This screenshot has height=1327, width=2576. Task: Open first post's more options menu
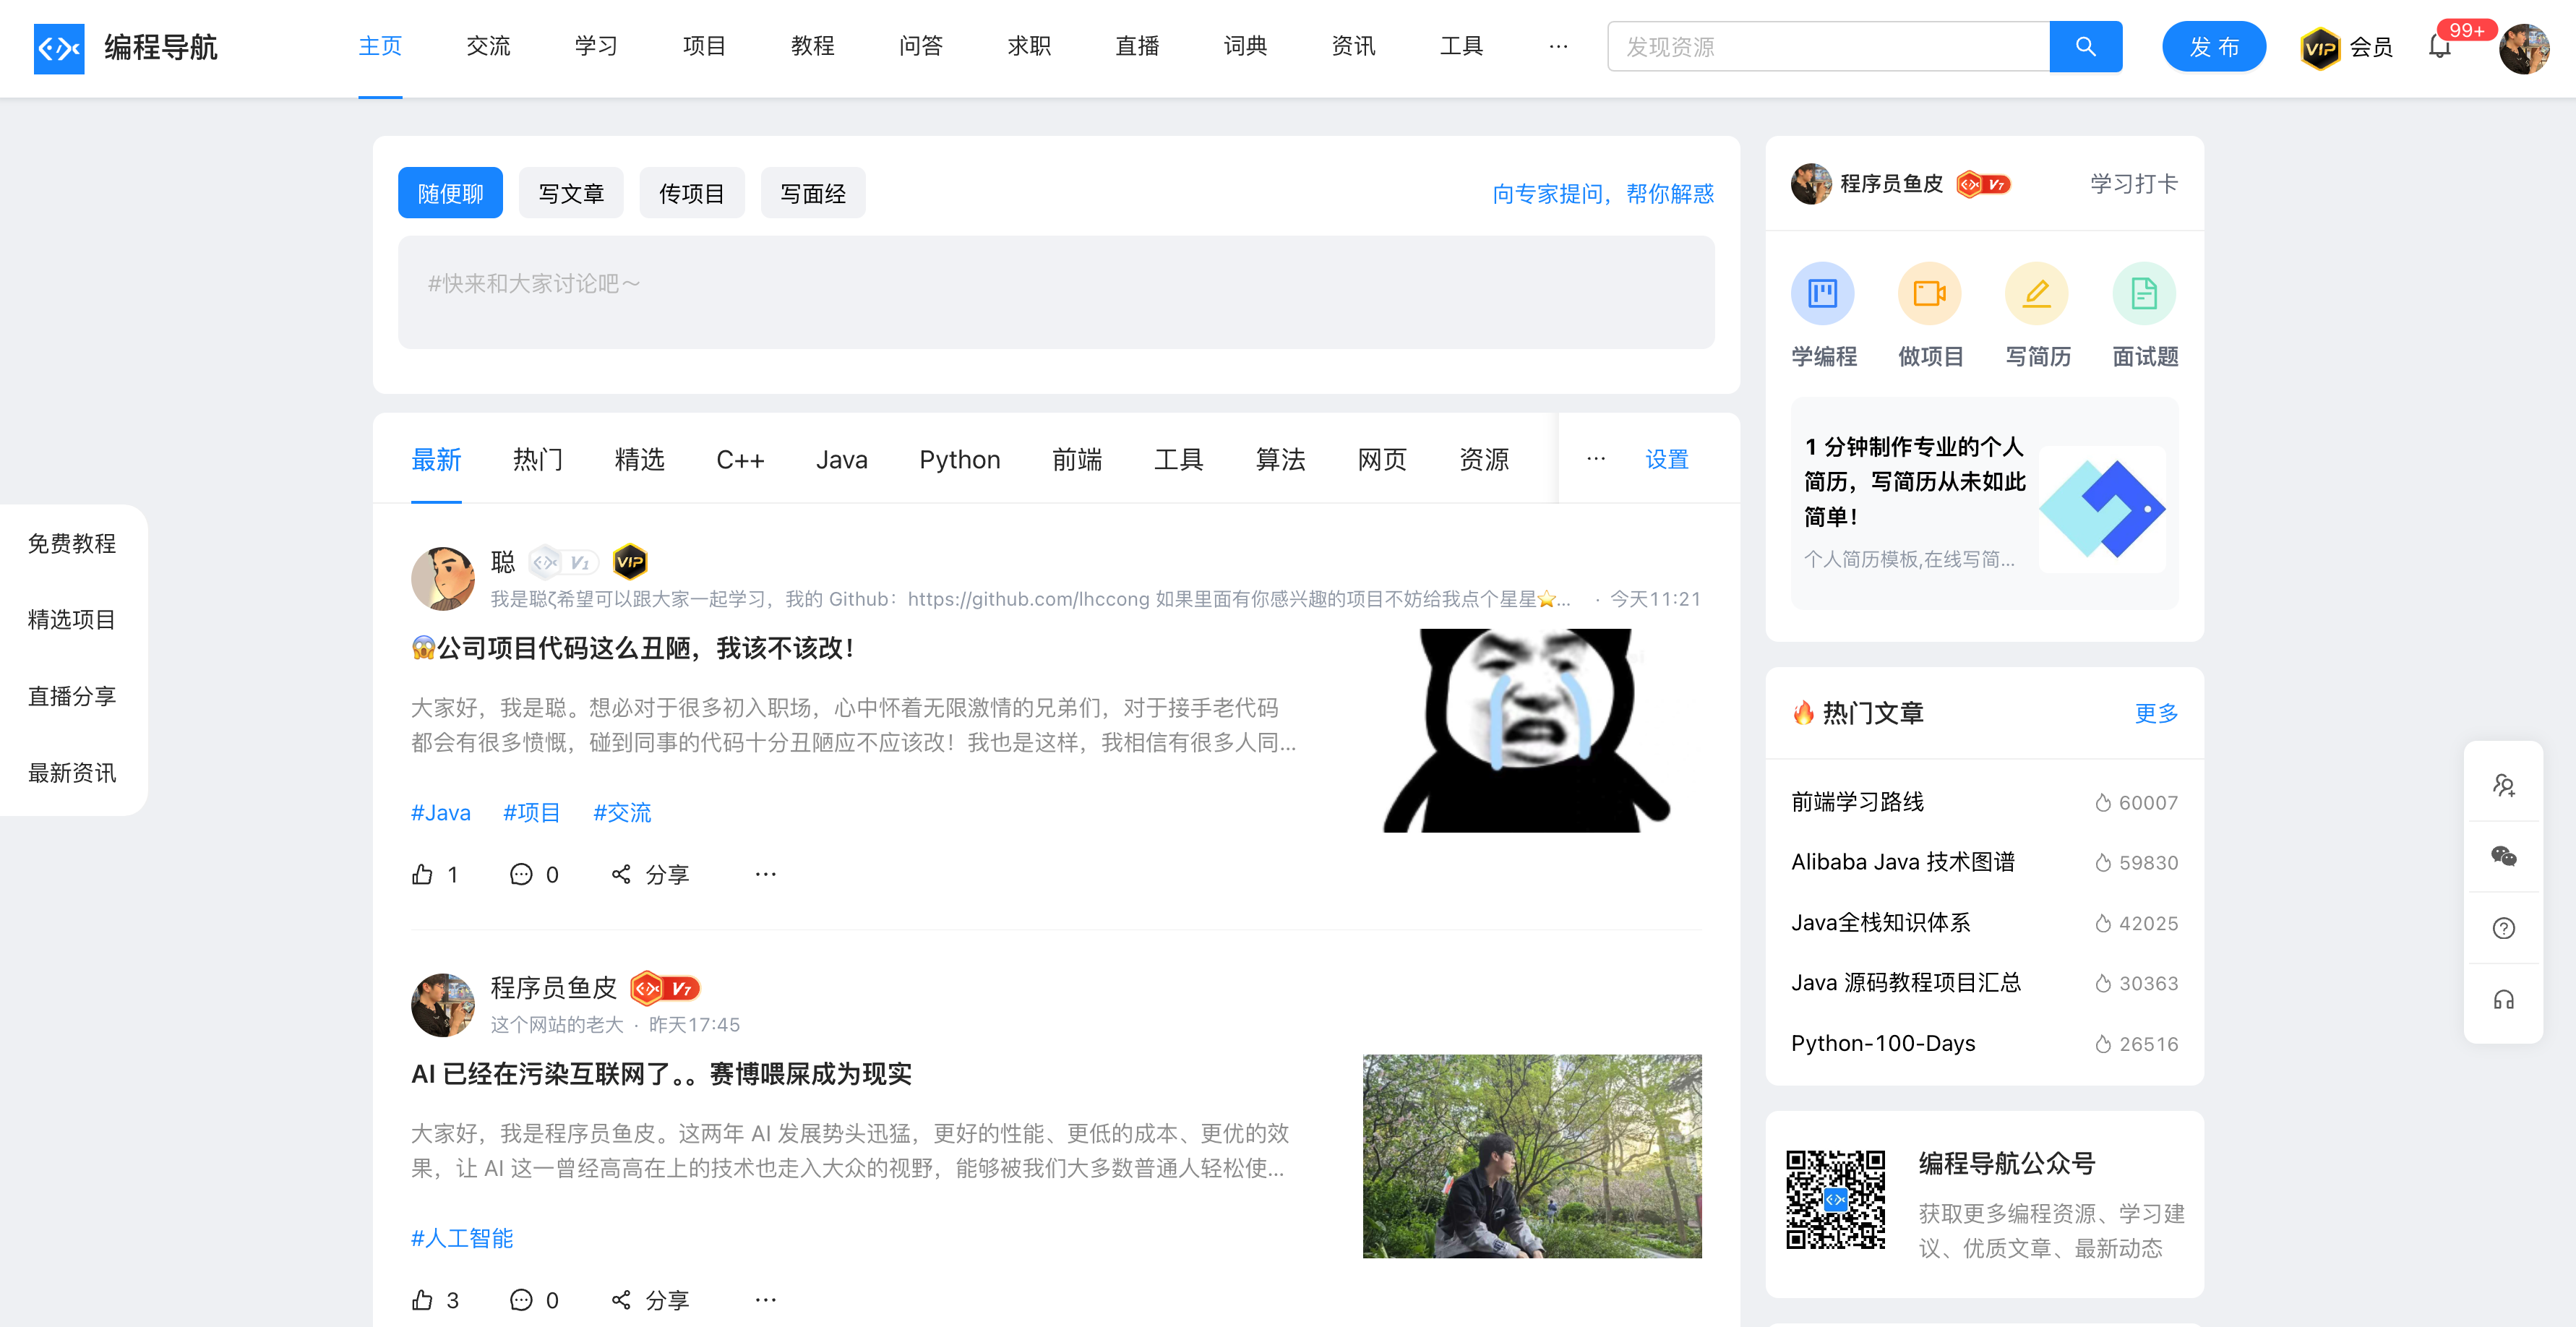[x=765, y=875]
